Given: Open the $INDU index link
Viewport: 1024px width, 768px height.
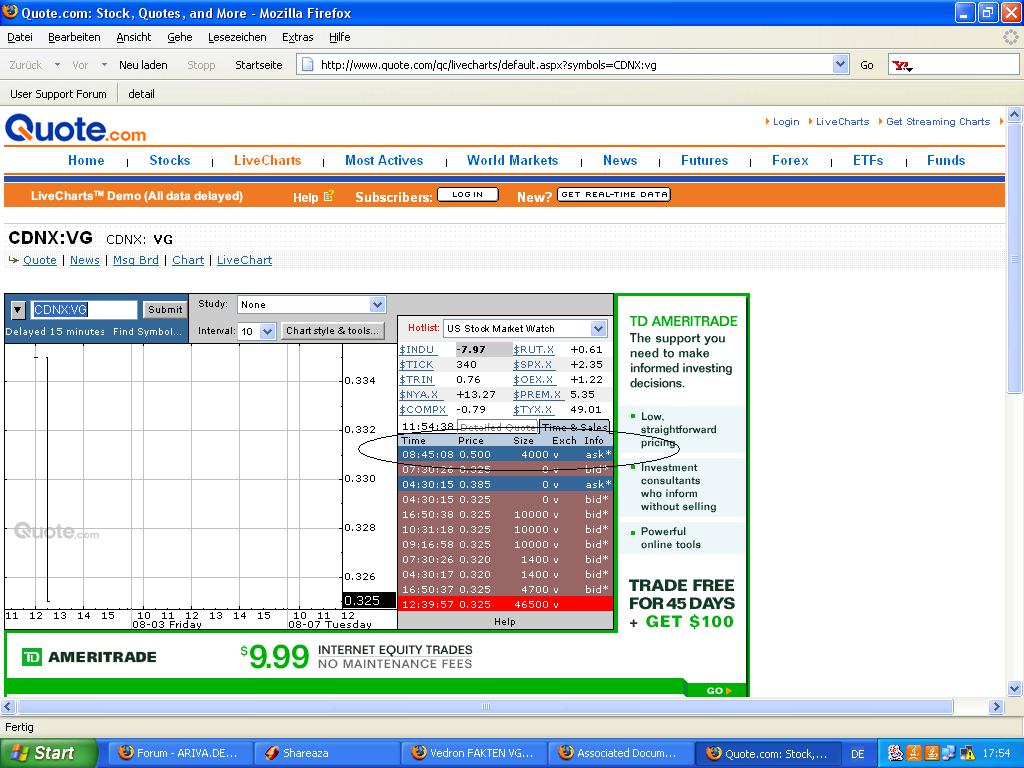Looking at the screenshot, I should 417,350.
